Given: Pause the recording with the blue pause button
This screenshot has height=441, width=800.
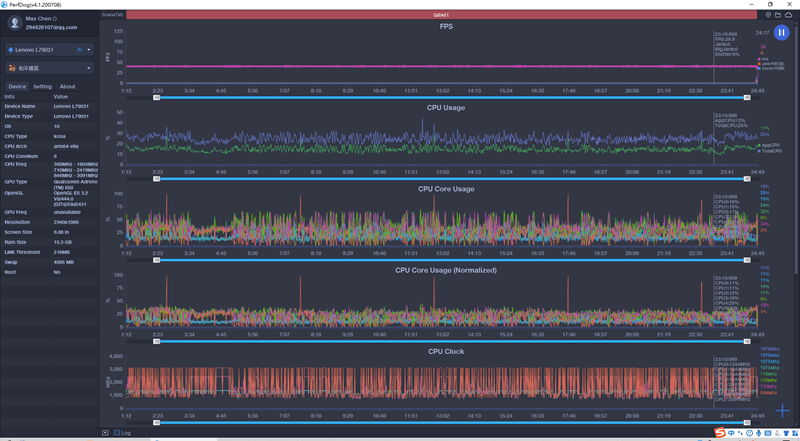Looking at the screenshot, I should [781, 32].
